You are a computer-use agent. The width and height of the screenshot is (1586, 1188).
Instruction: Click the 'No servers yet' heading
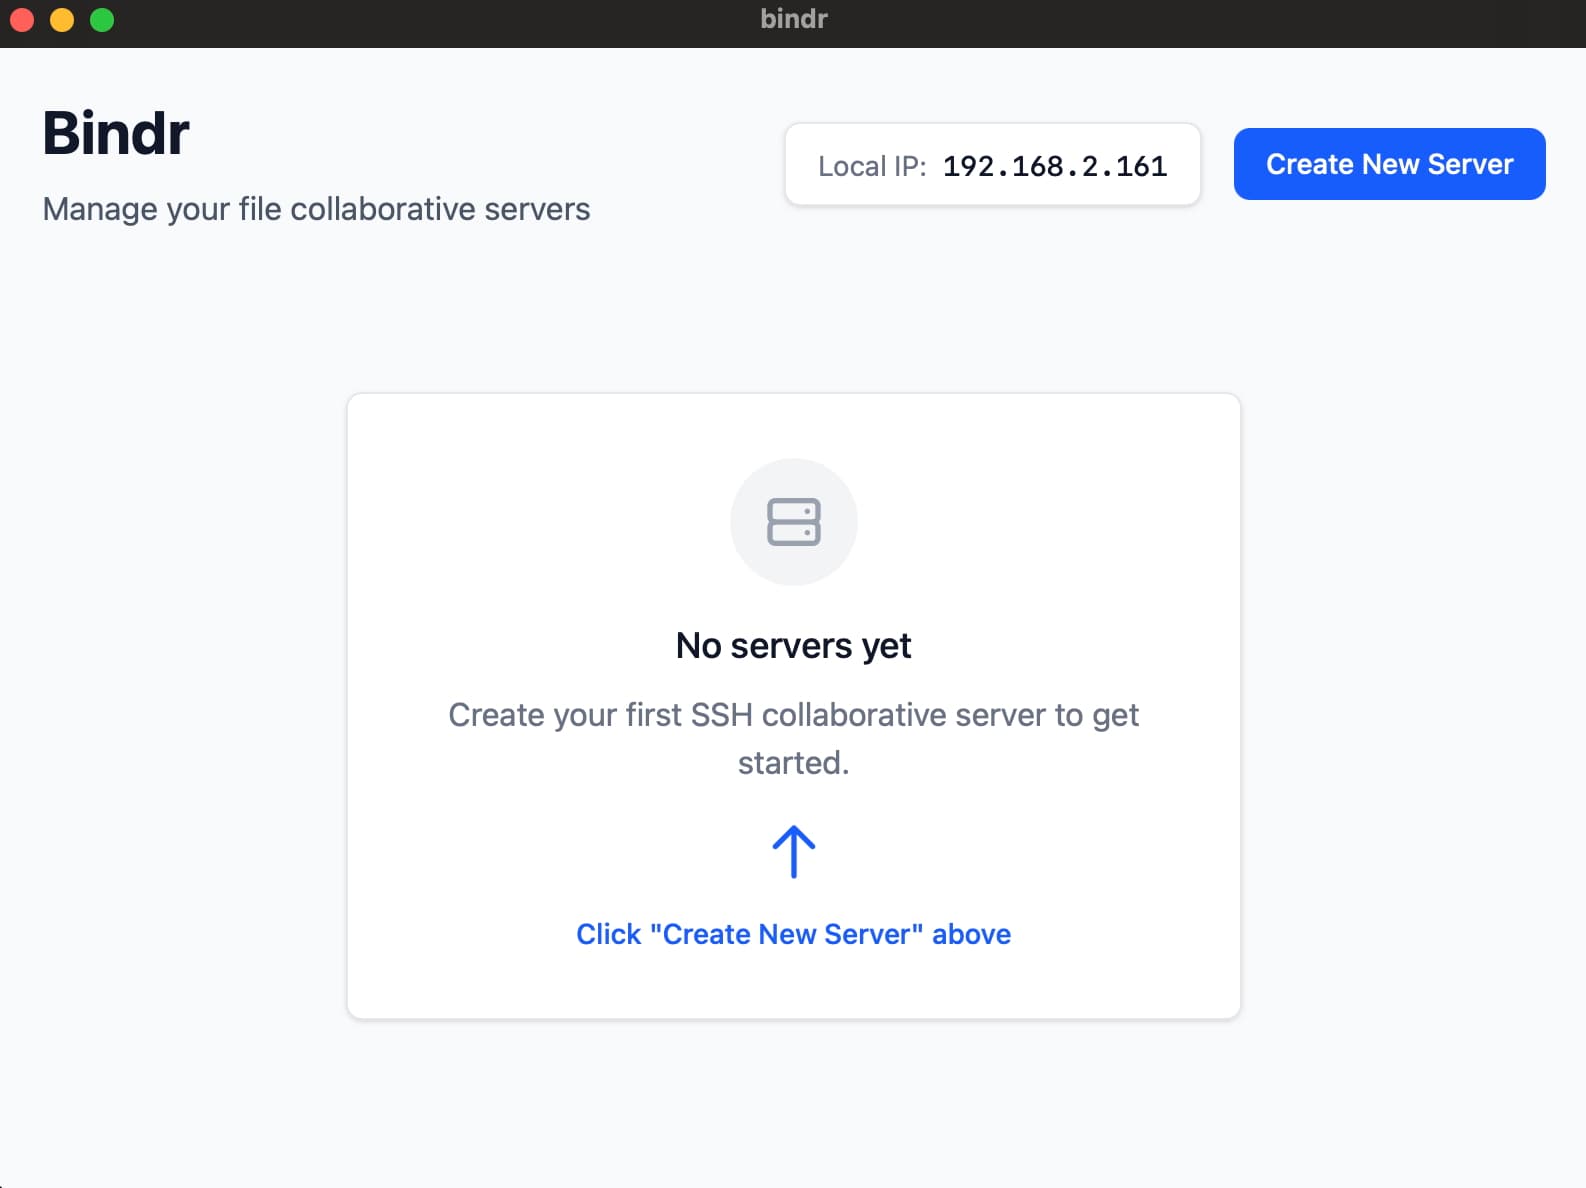click(x=793, y=646)
